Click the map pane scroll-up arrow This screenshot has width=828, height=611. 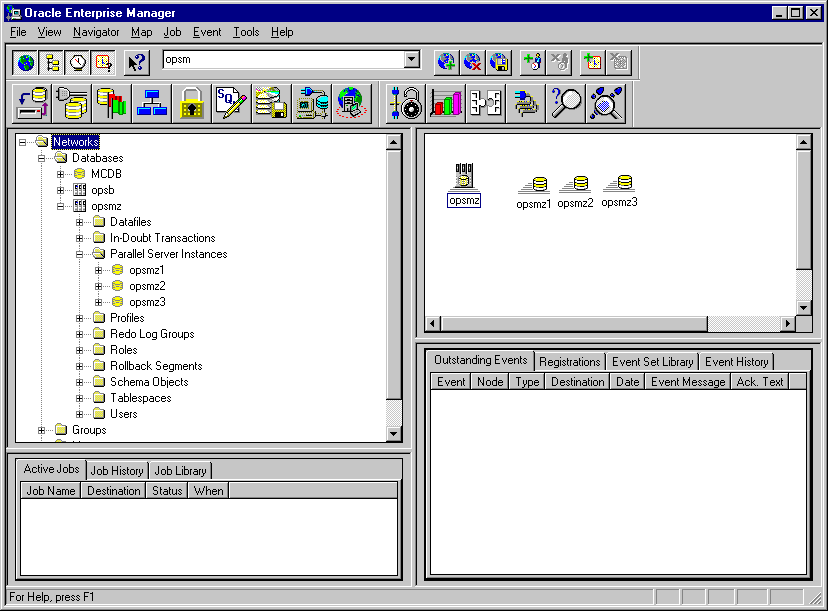[x=803, y=142]
